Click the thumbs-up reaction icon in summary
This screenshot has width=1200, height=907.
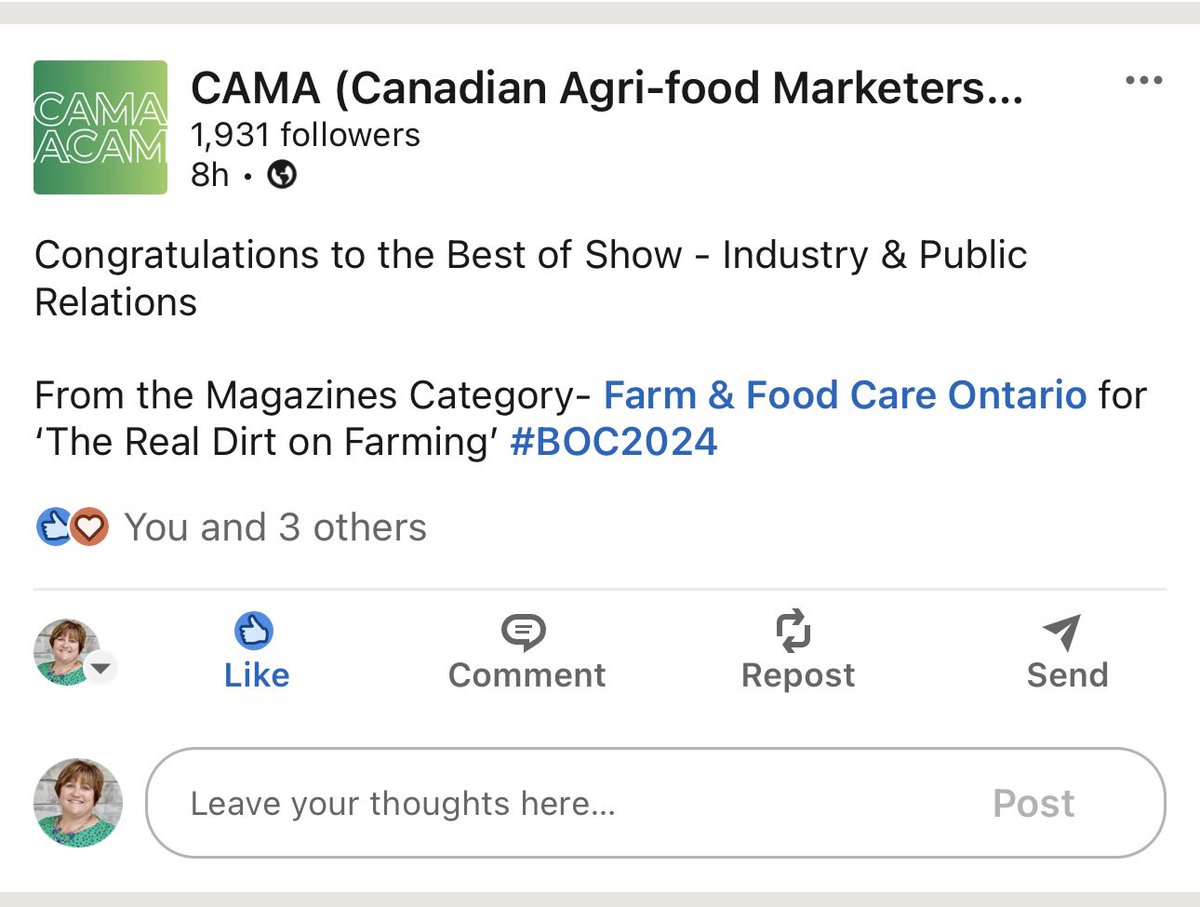(x=52, y=527)
